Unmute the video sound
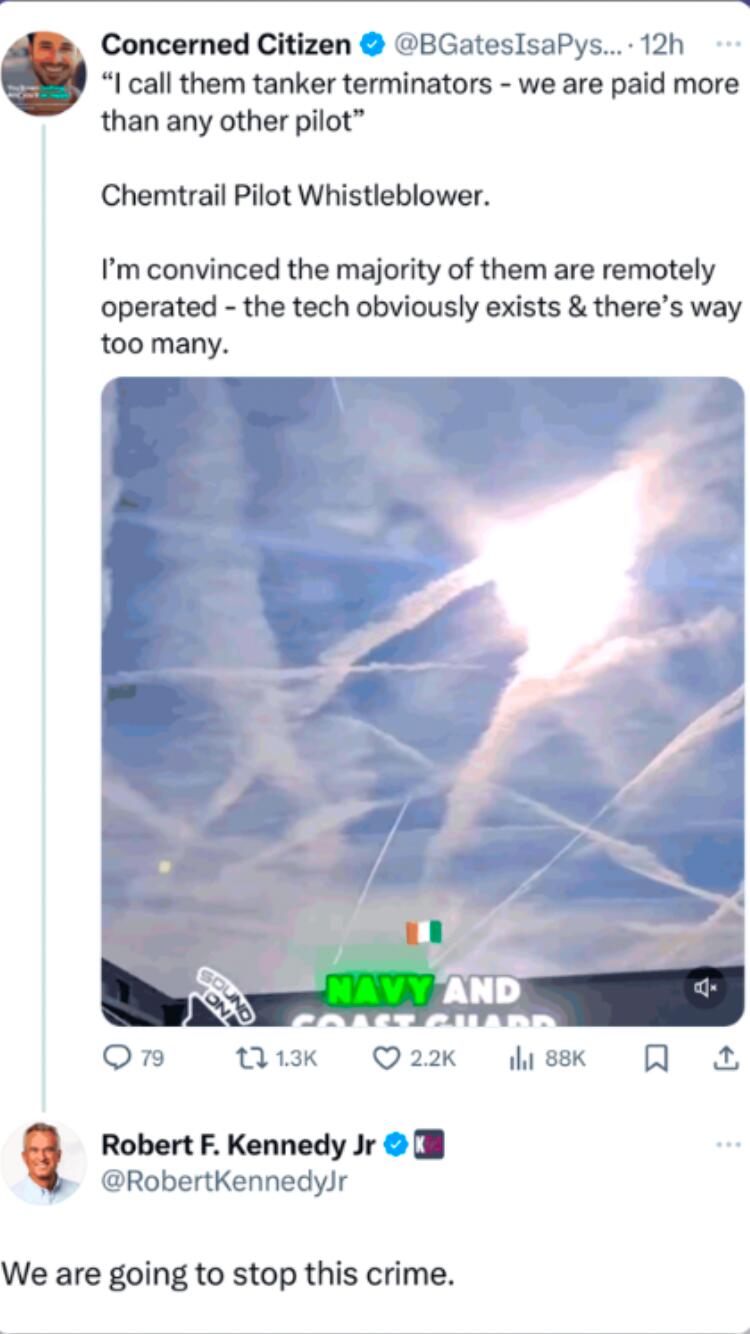Viewport: 750px width, 1334px height. click(706, 988)
